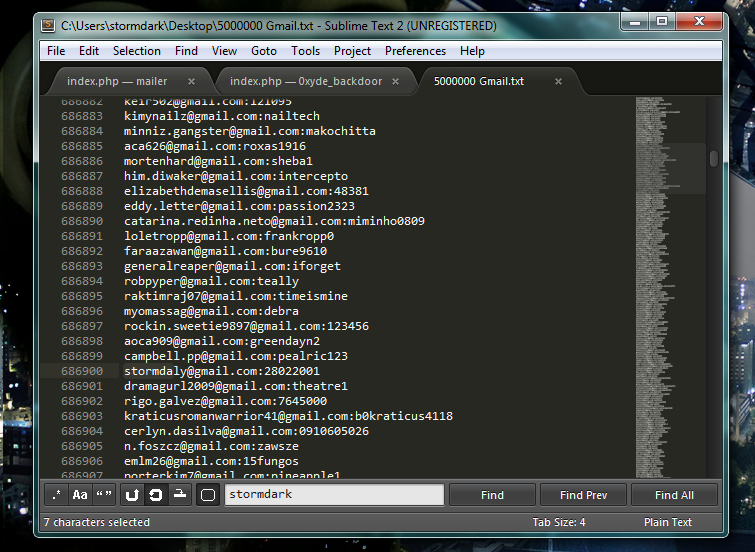Click line number 686897 in gutter
Screen dimensions: 755x552
click(x=82, y=326)
